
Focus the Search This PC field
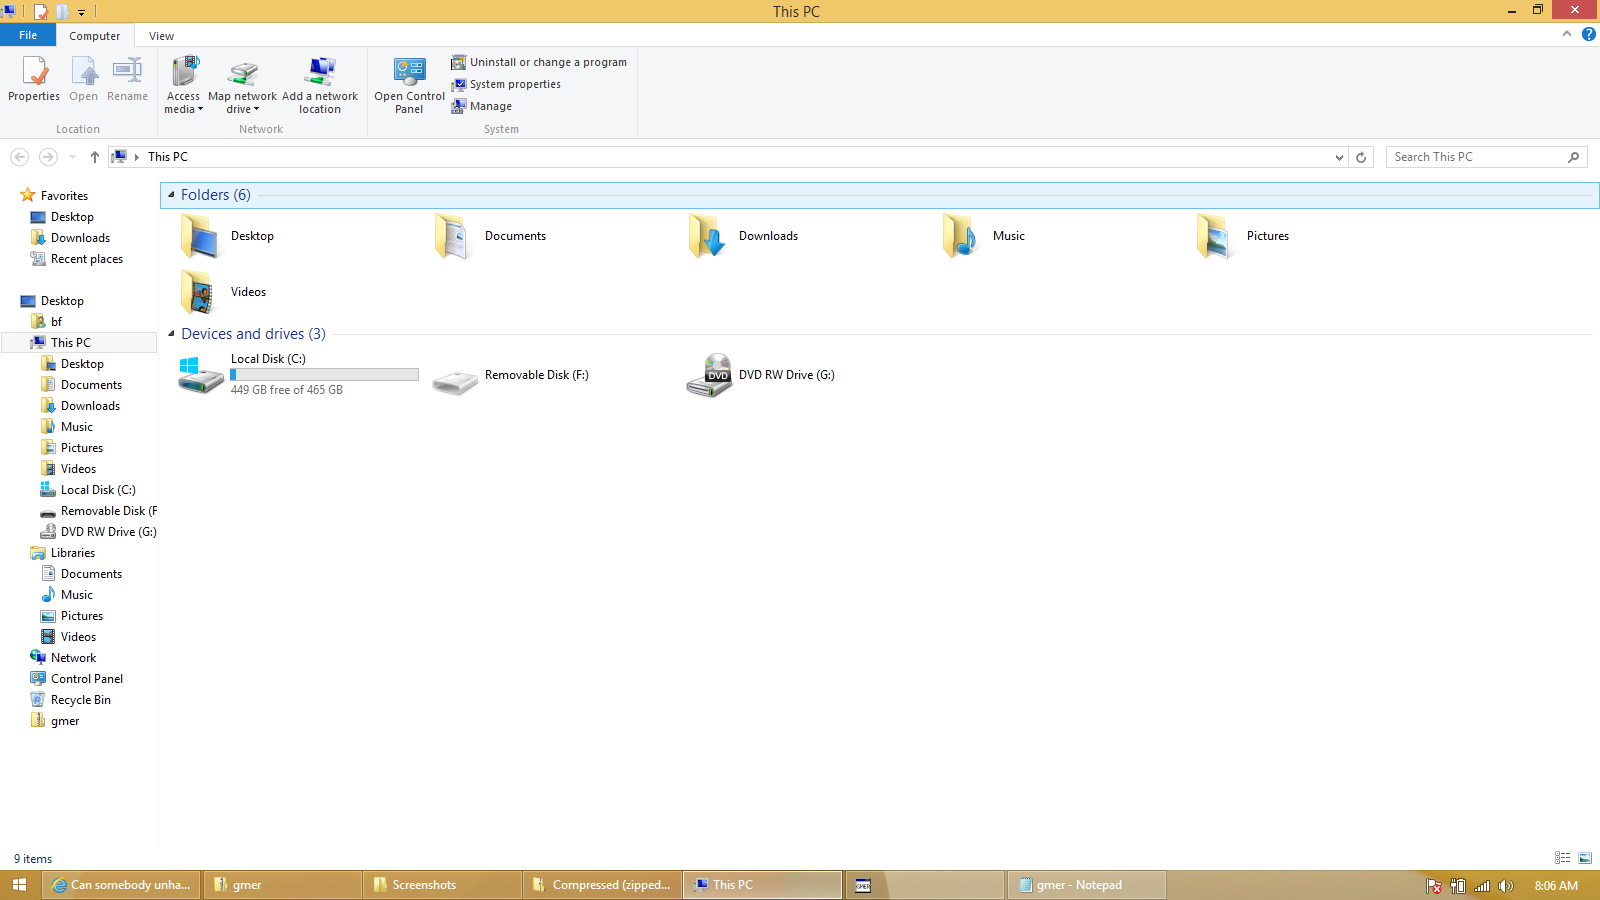[1486, 157]
